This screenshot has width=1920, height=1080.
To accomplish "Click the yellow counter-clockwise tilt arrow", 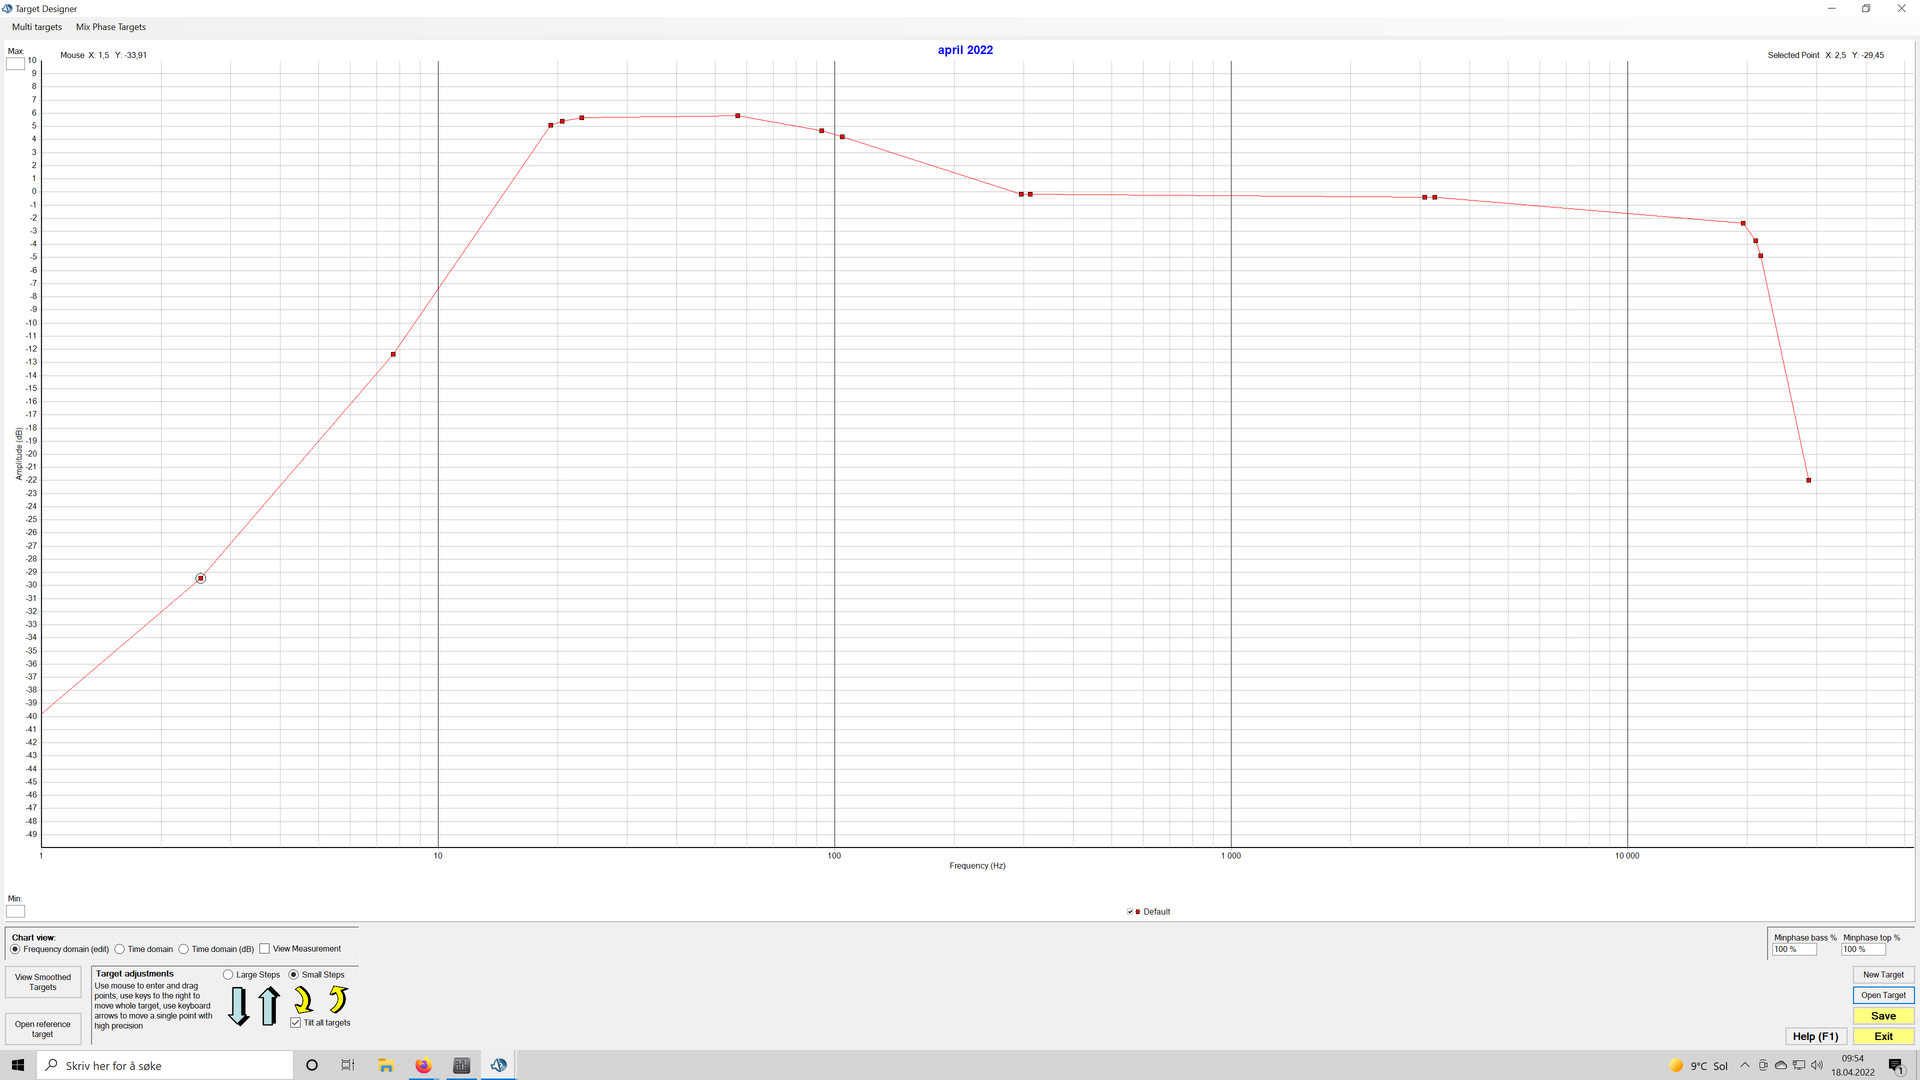I will pos(338,999).
